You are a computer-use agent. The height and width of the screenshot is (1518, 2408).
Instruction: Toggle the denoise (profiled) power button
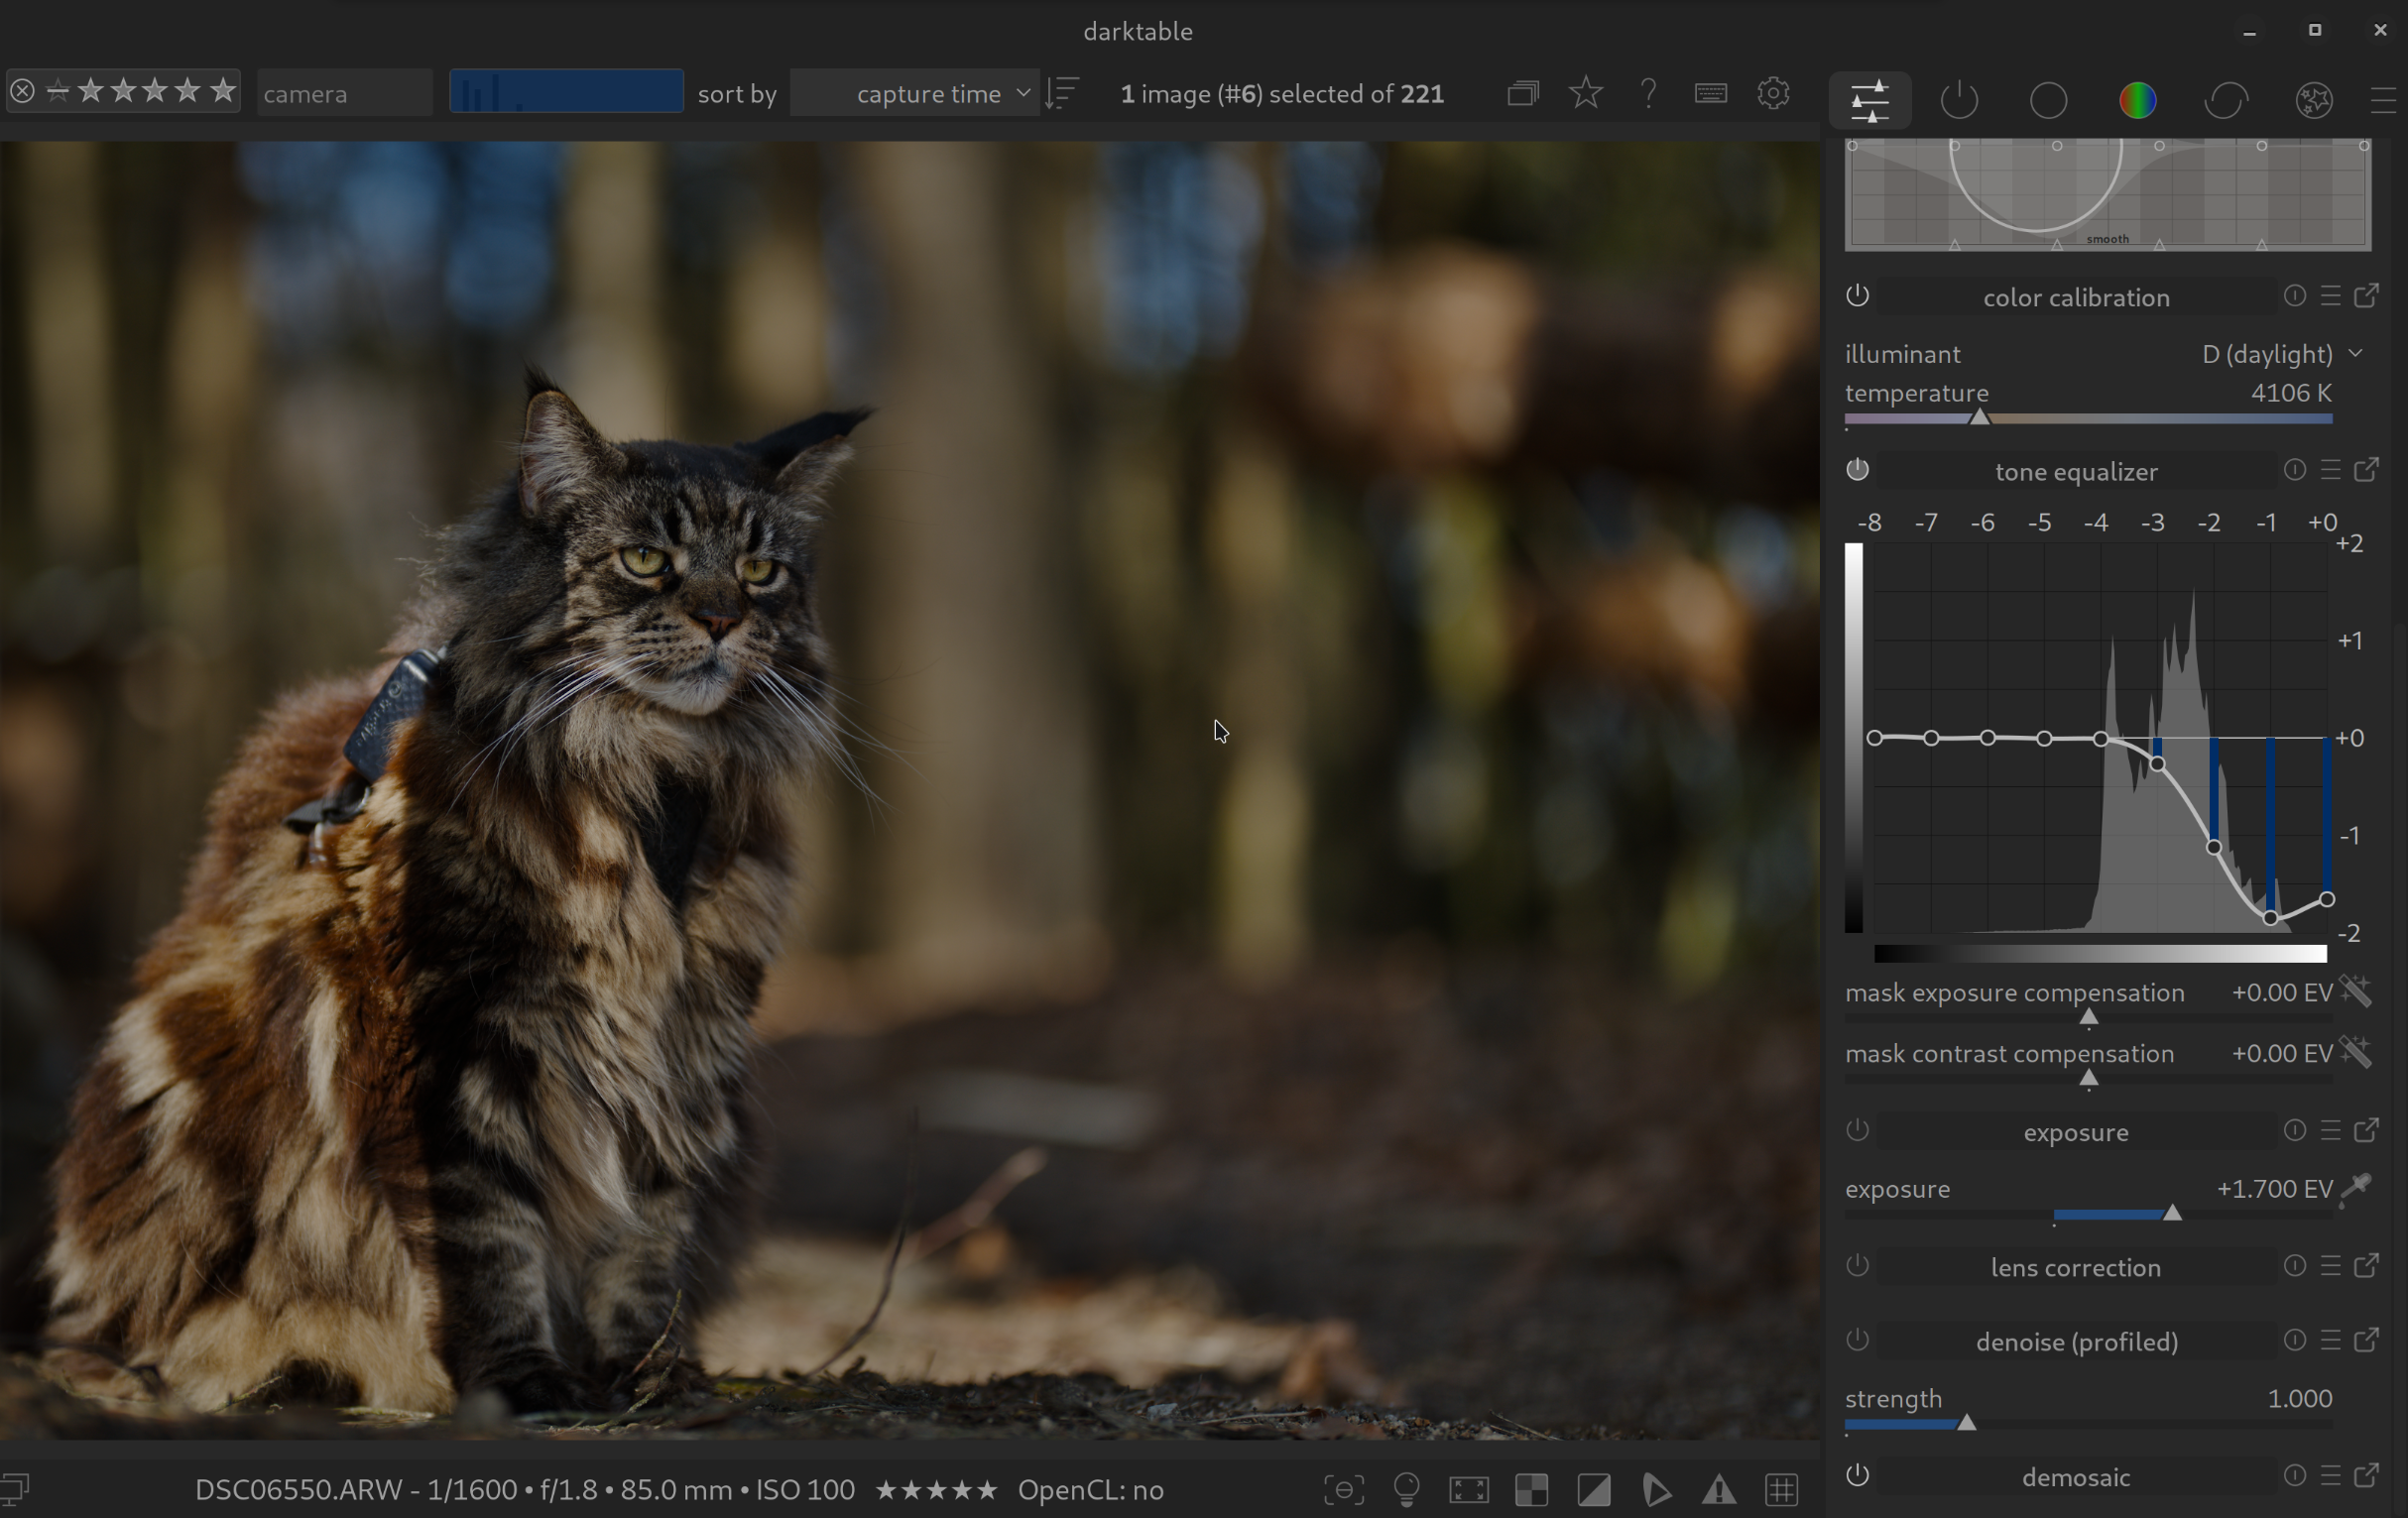click(1857, 1340)
